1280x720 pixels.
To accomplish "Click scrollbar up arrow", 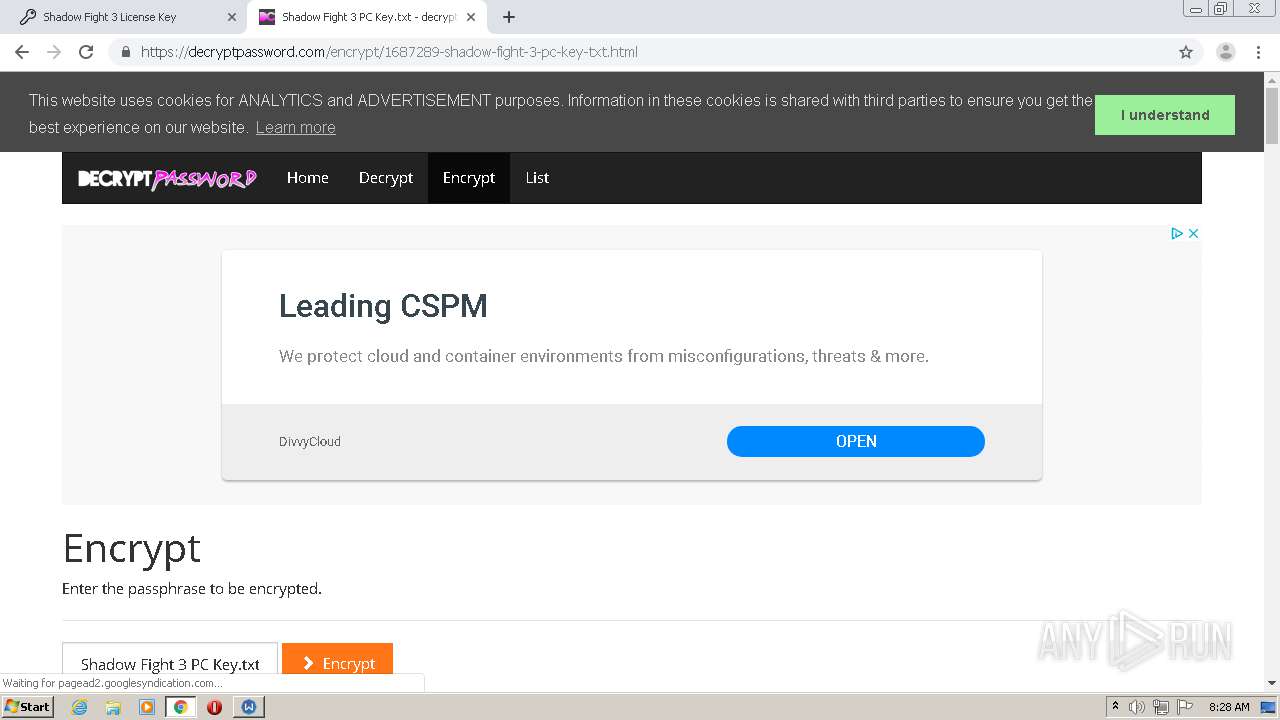I will pos(1272,80).
